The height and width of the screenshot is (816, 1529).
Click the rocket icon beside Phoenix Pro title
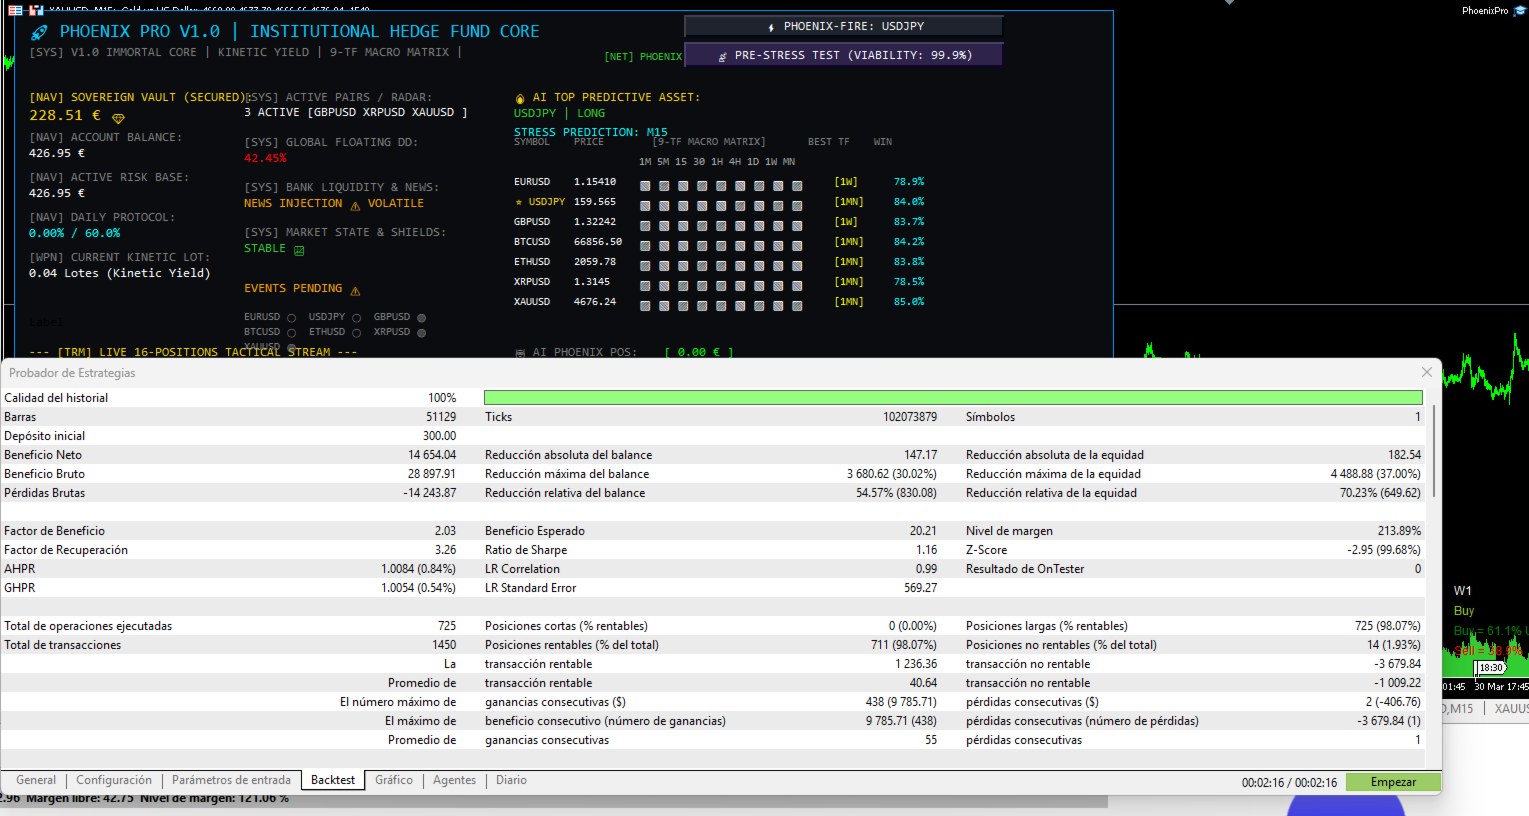[39, 33]
